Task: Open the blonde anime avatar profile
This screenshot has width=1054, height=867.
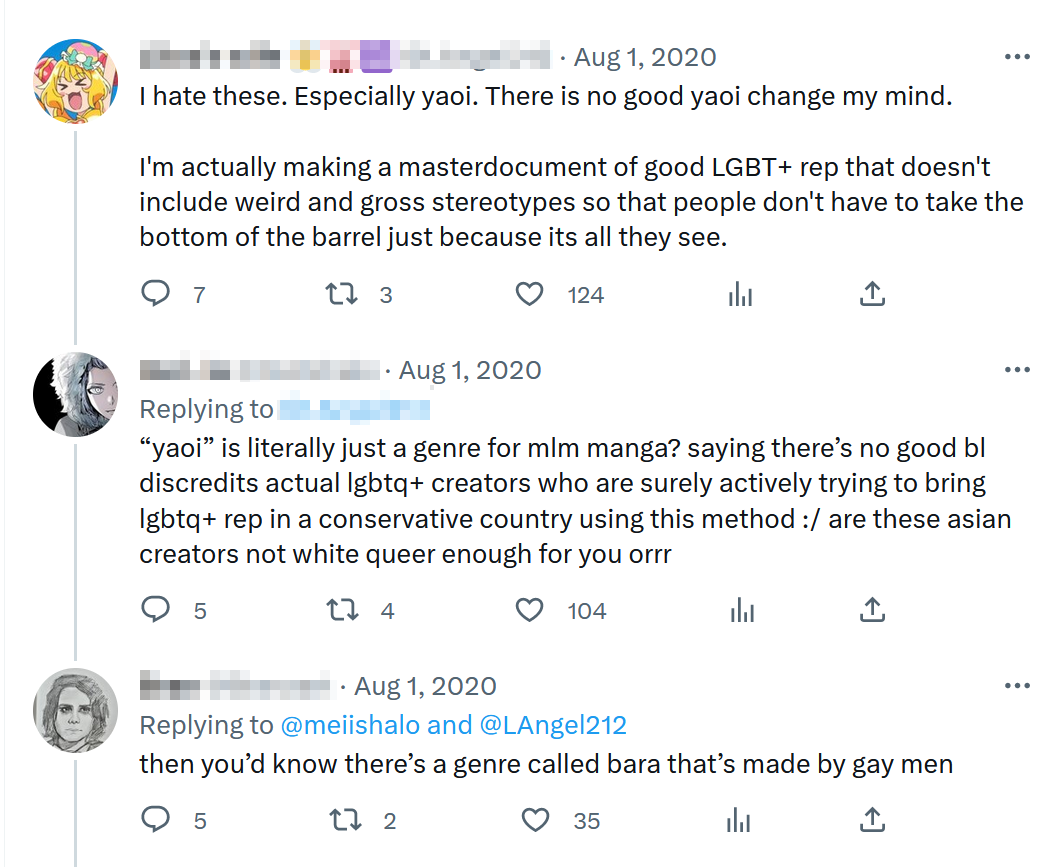Action: [x=77, y=81]
